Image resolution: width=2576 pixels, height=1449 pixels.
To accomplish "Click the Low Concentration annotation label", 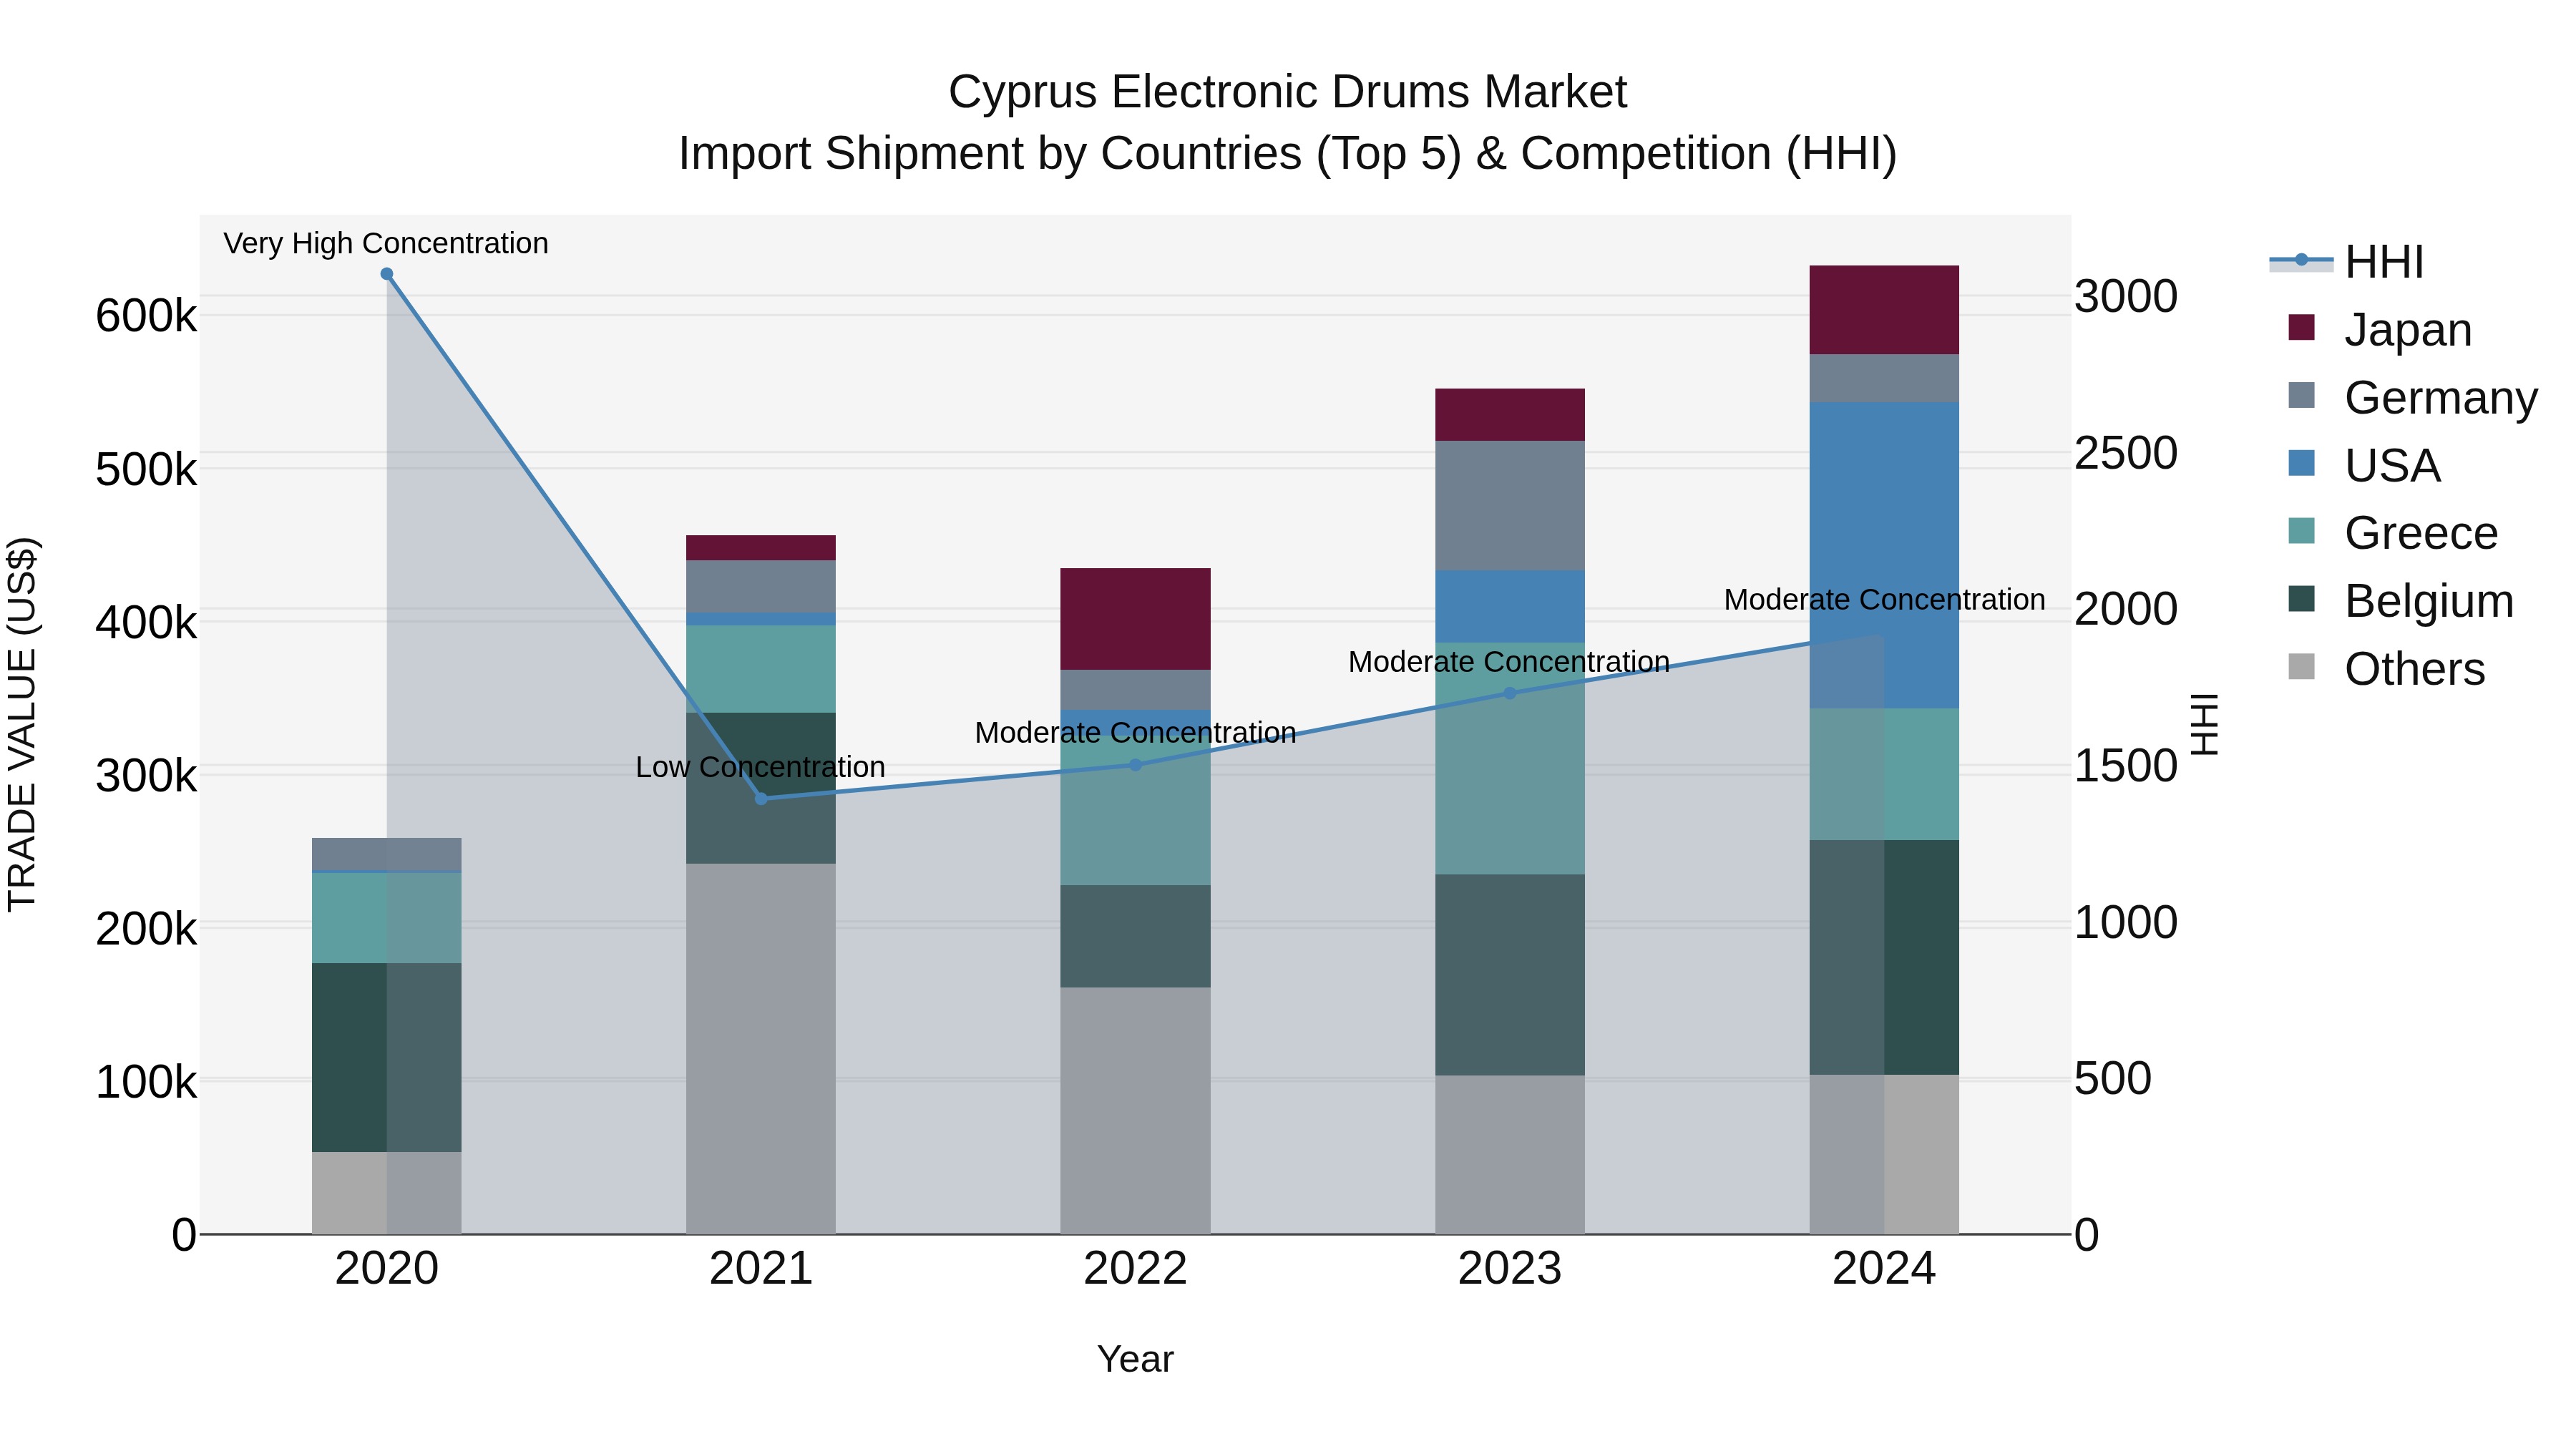I will pos(760,767).
